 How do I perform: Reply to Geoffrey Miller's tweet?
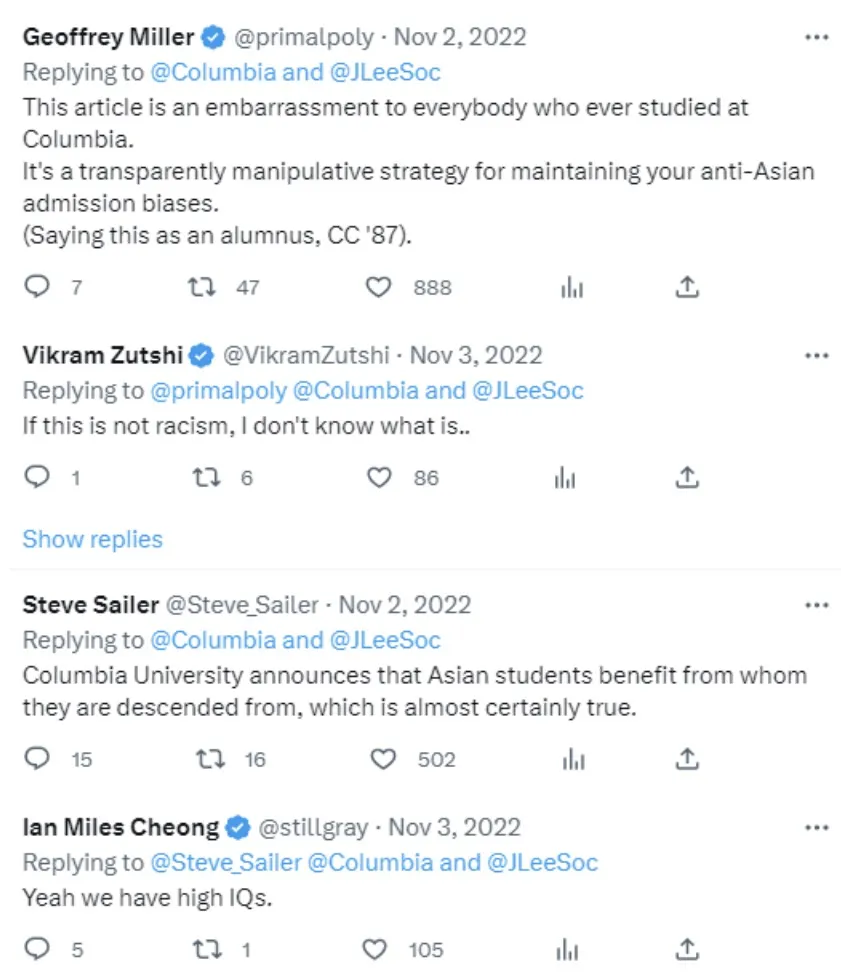37,288
